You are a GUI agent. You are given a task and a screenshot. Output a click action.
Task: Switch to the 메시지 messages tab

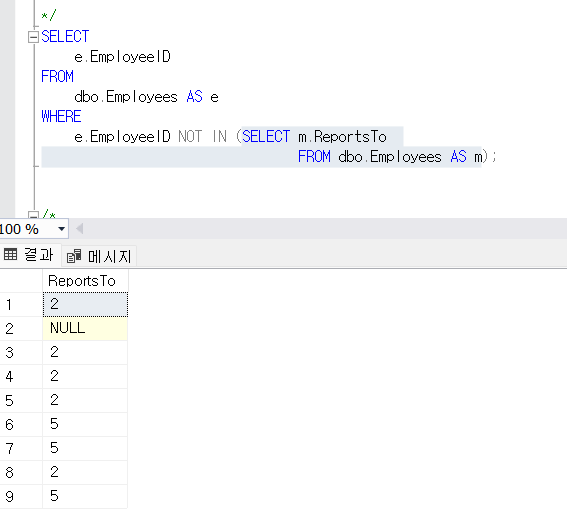(x=99, y=256)
